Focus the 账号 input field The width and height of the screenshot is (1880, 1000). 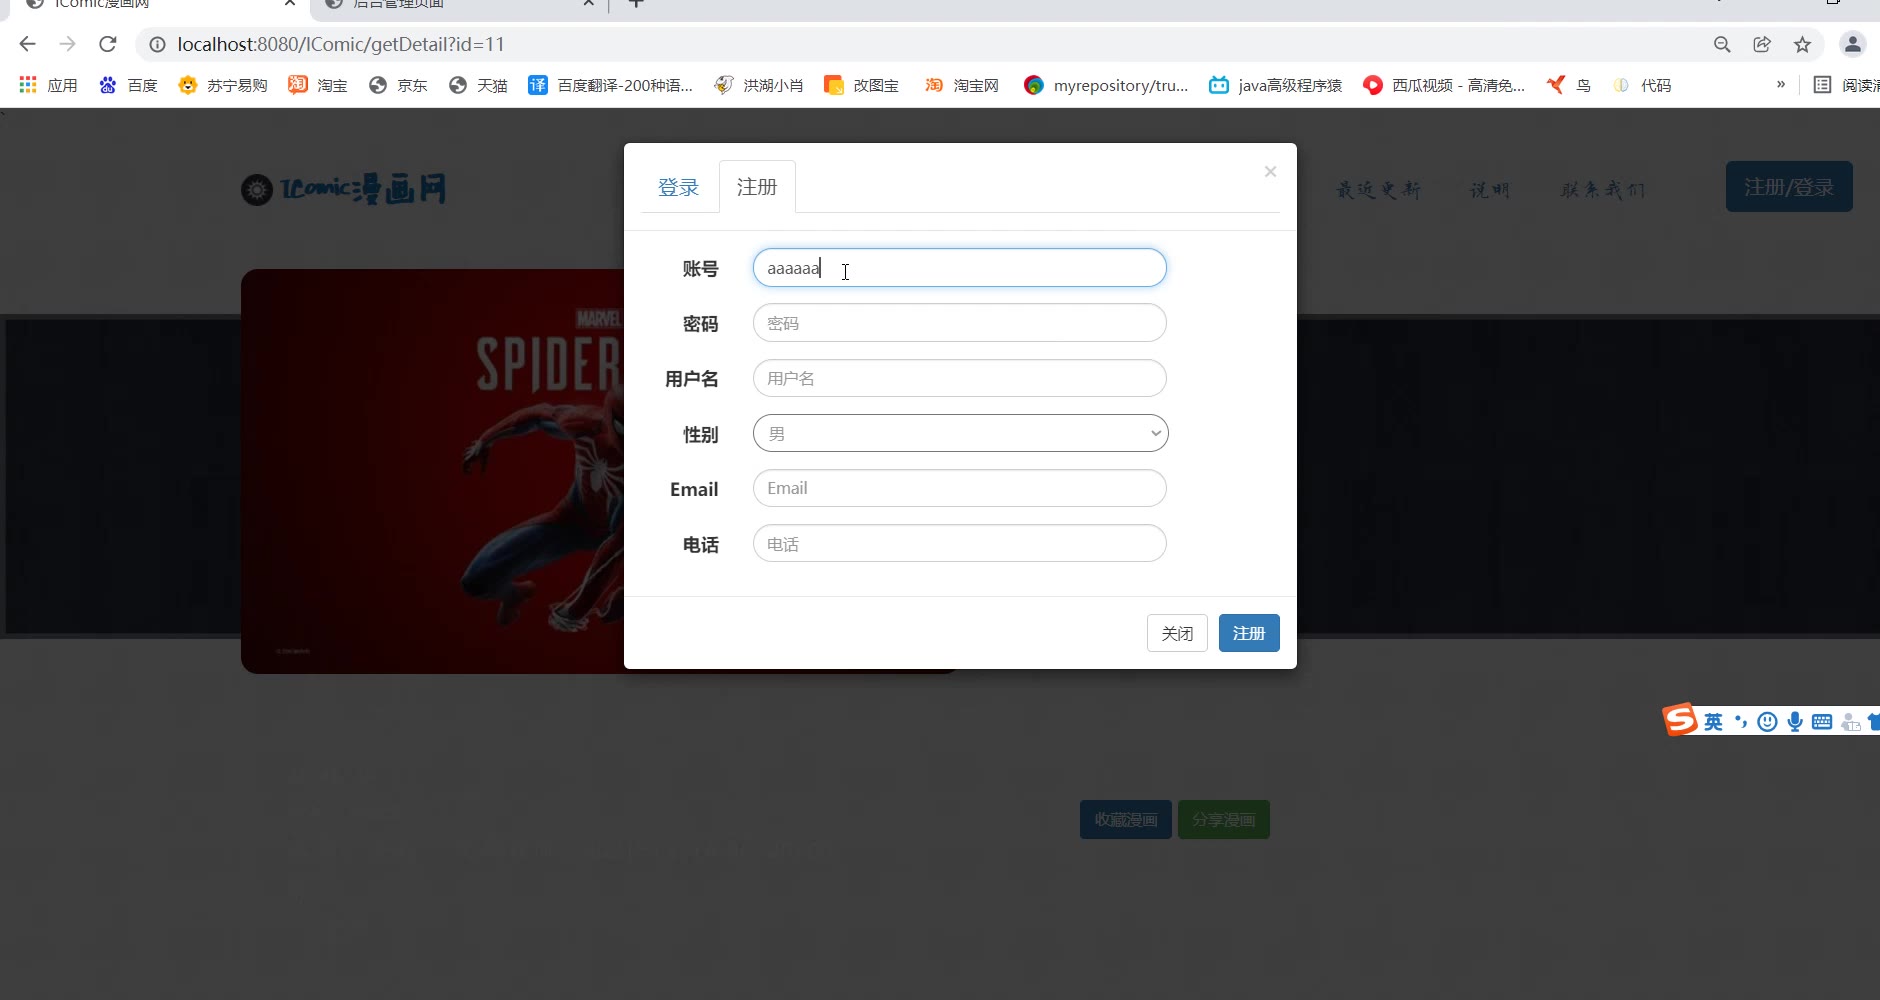[960, 268]
